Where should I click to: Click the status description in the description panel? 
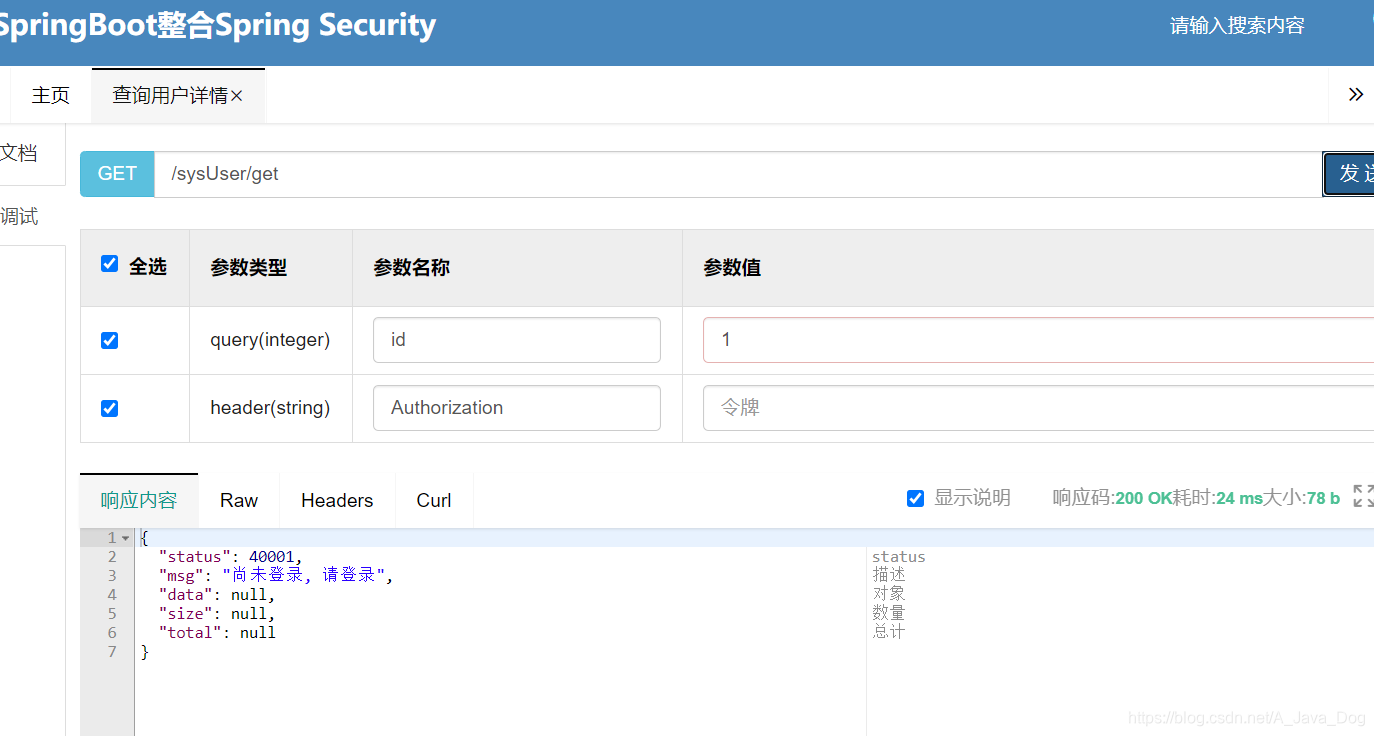tap(899, 557)
